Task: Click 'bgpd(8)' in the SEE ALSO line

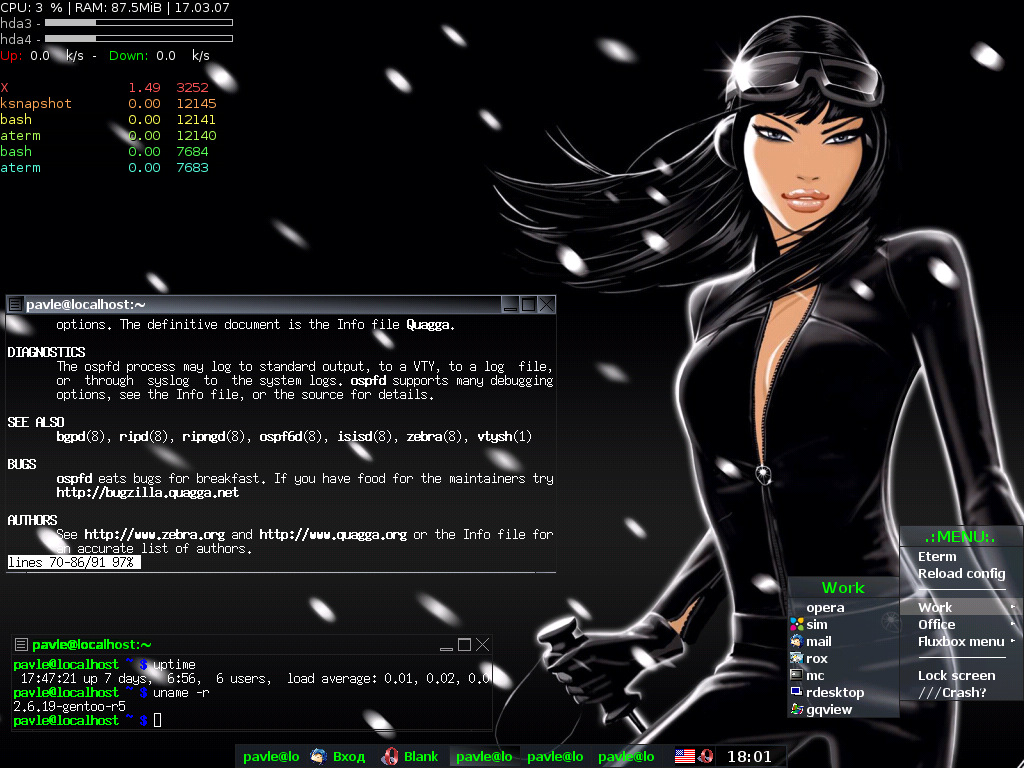Action: [x=81, y=436]
